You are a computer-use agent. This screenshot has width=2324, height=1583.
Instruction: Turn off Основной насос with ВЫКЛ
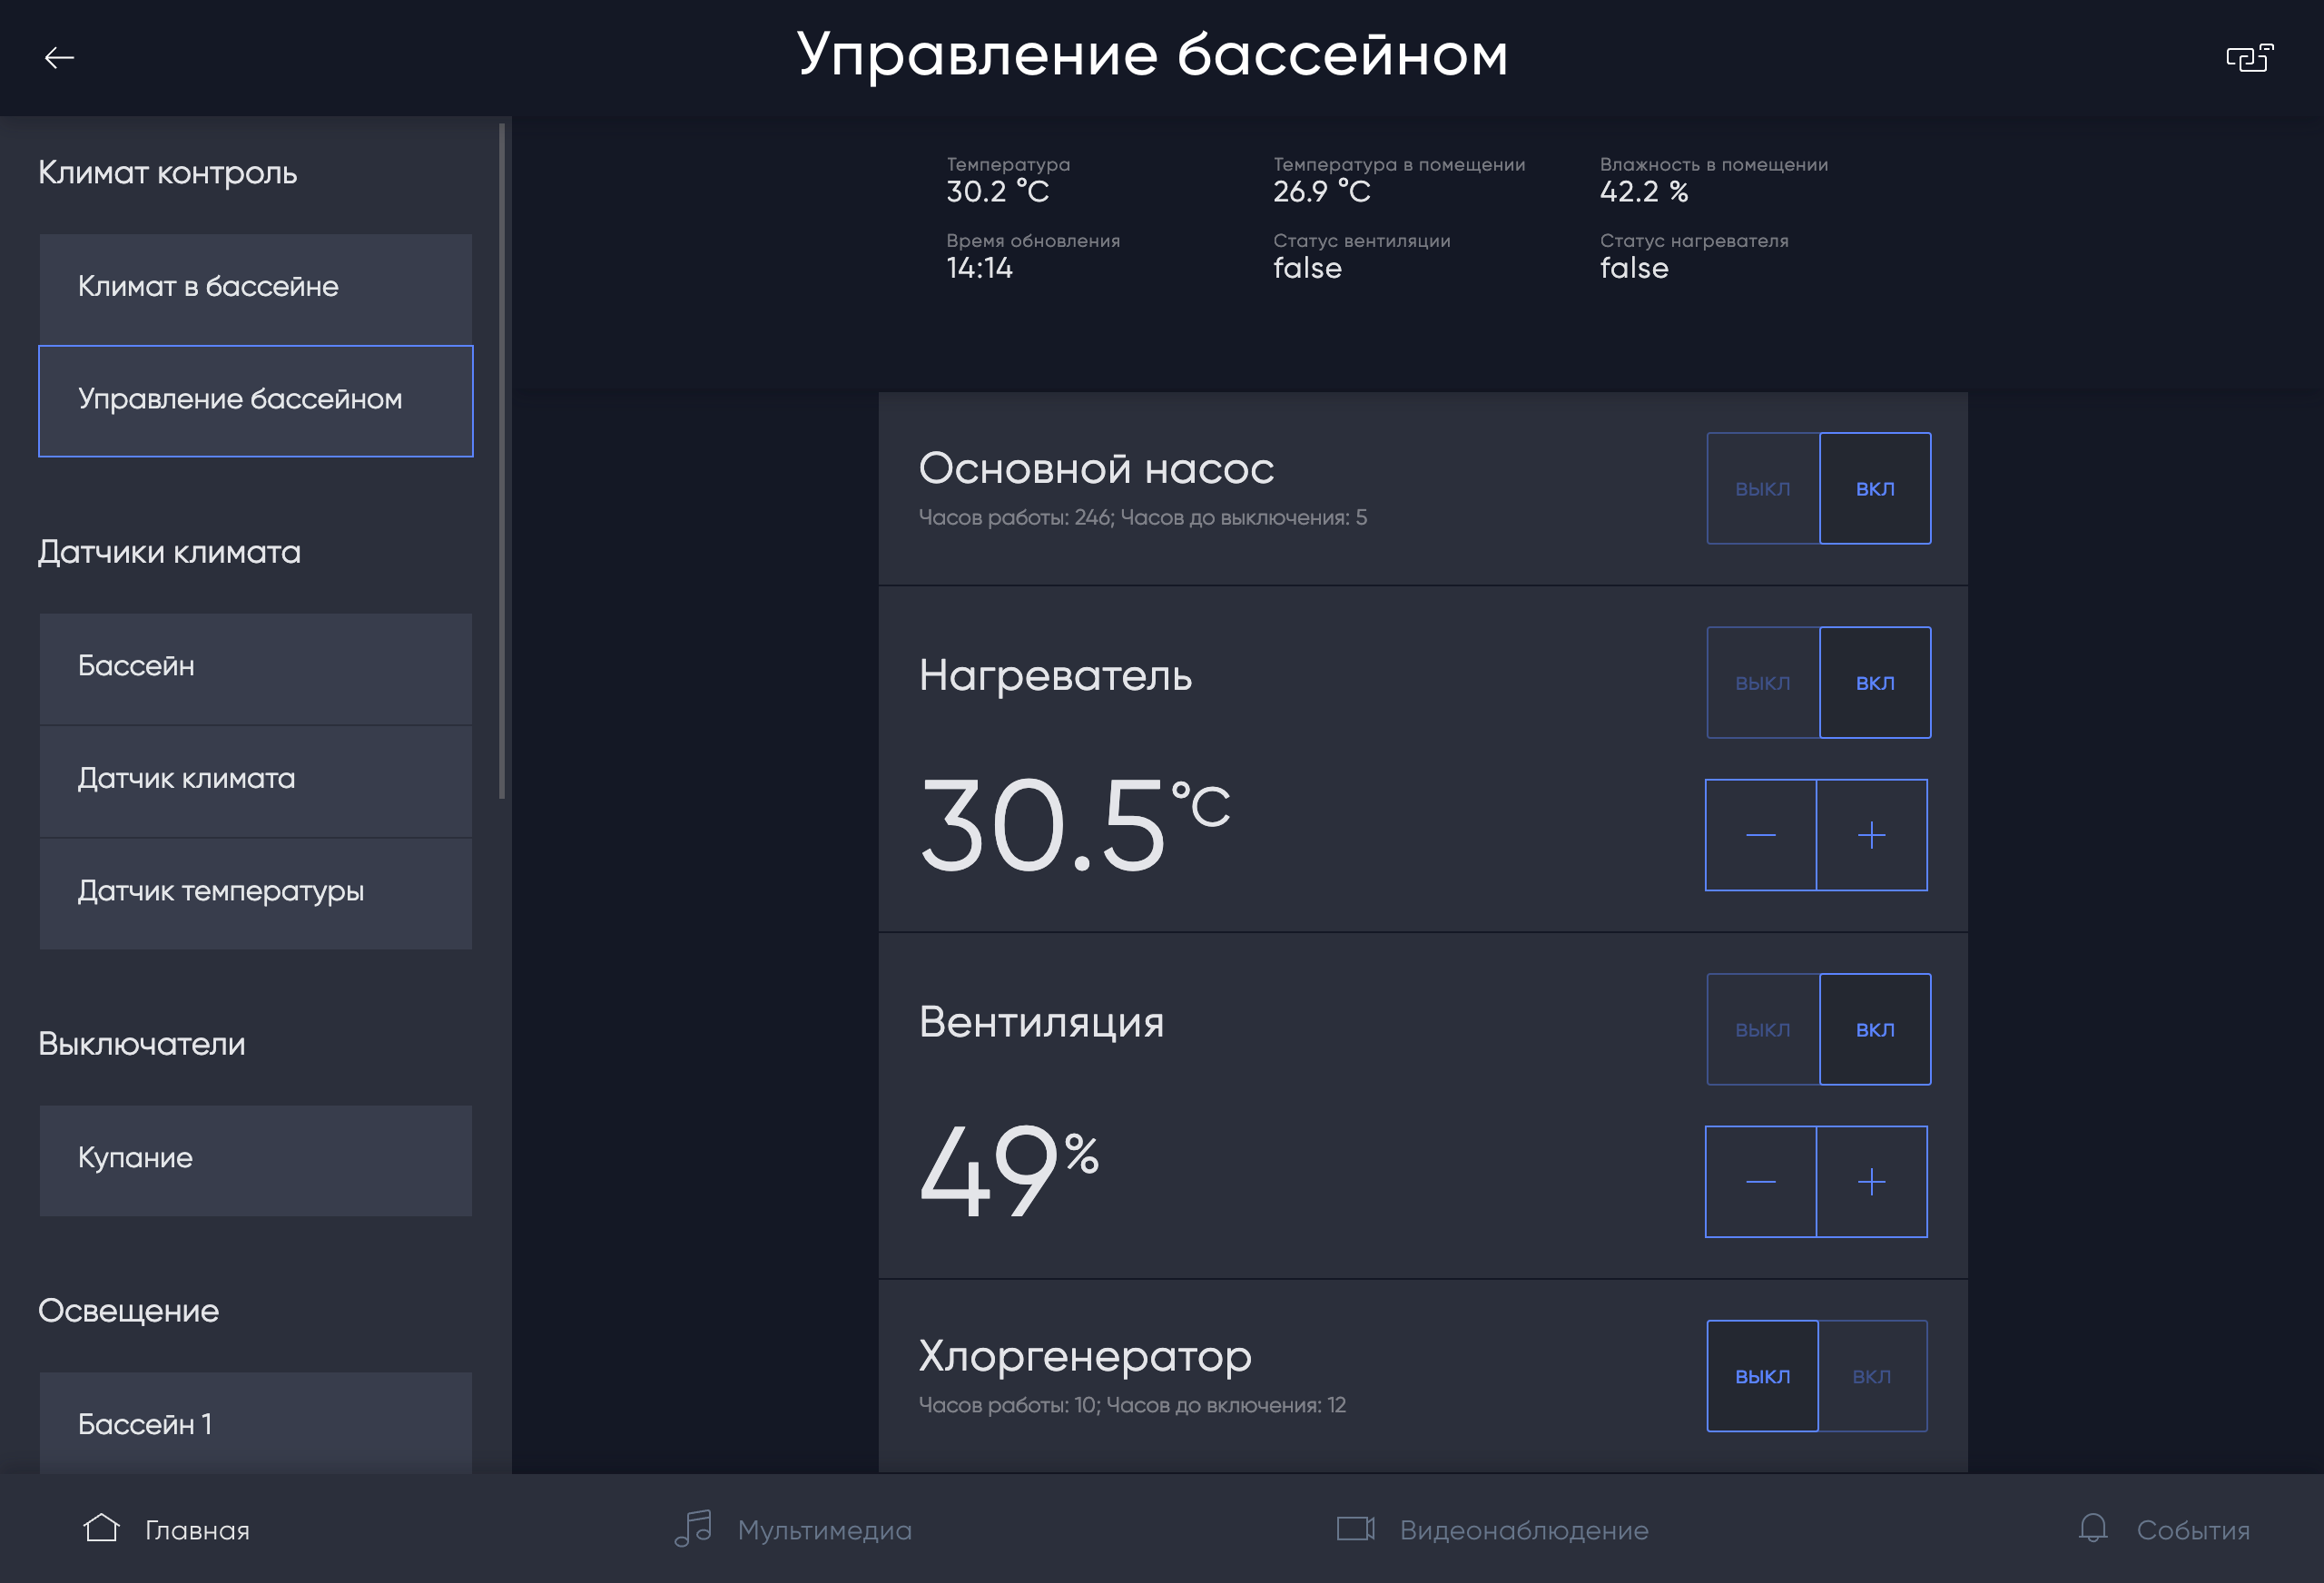click(x=1763, y=488)
